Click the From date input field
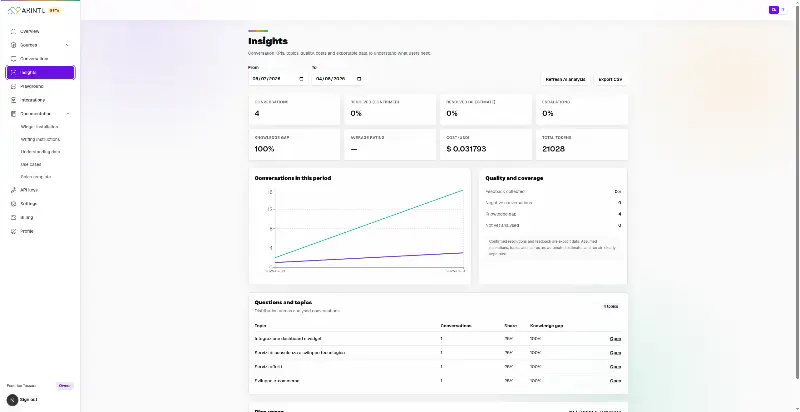Image resolution: width=800 pixels, height=412 pixels. click(278, 79)
